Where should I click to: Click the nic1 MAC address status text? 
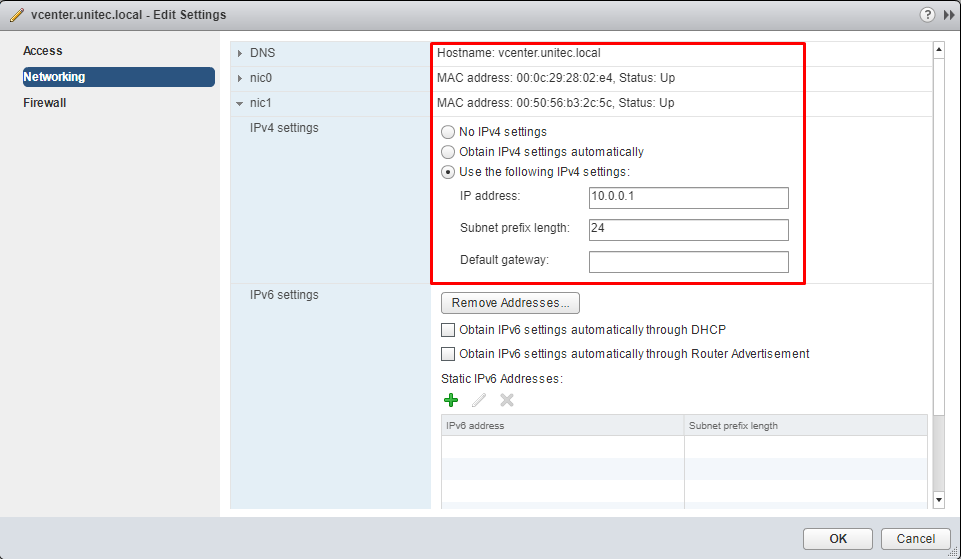pos(556,103)
